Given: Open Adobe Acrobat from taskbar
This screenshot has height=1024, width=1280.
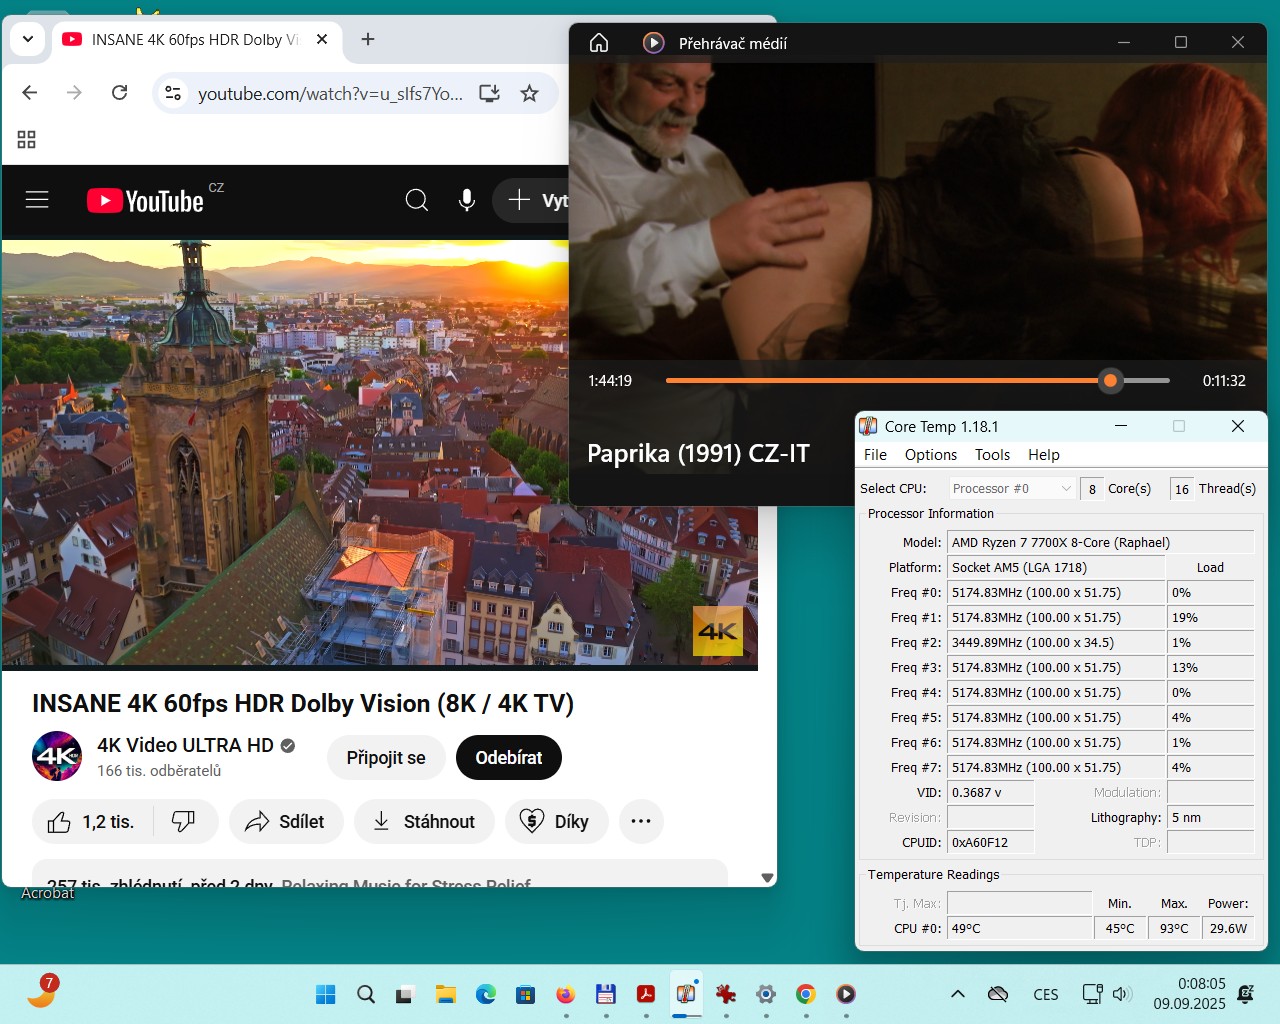Looking at the screenshot, I should coord(646,994).
